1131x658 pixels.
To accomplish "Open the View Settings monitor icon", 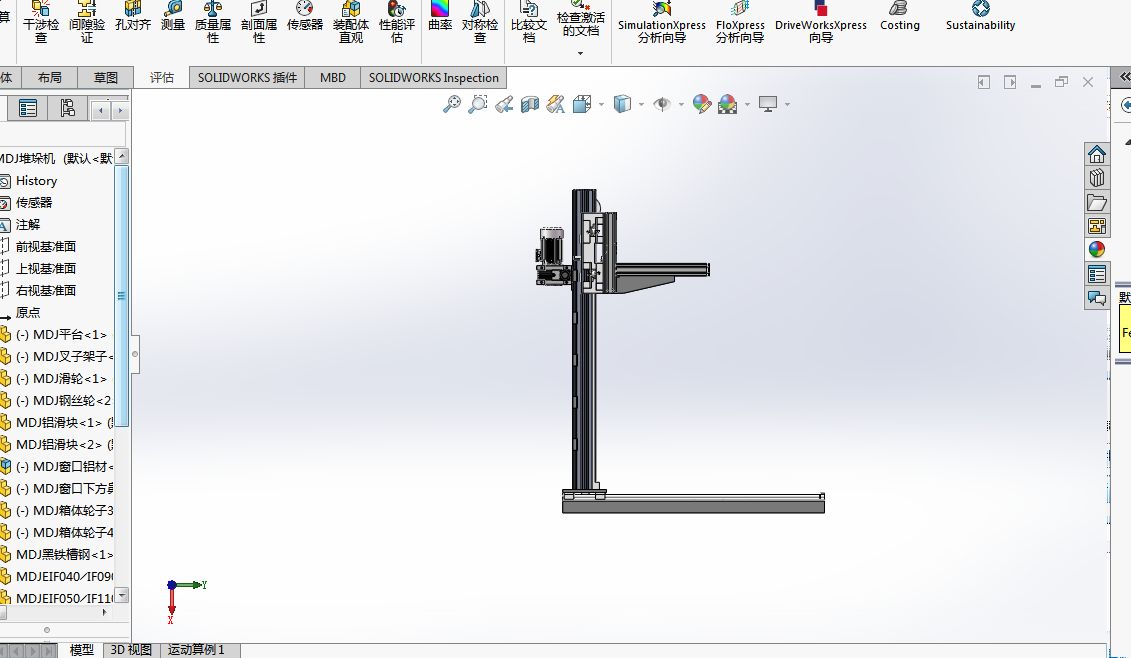I will (x=768, y=105).
